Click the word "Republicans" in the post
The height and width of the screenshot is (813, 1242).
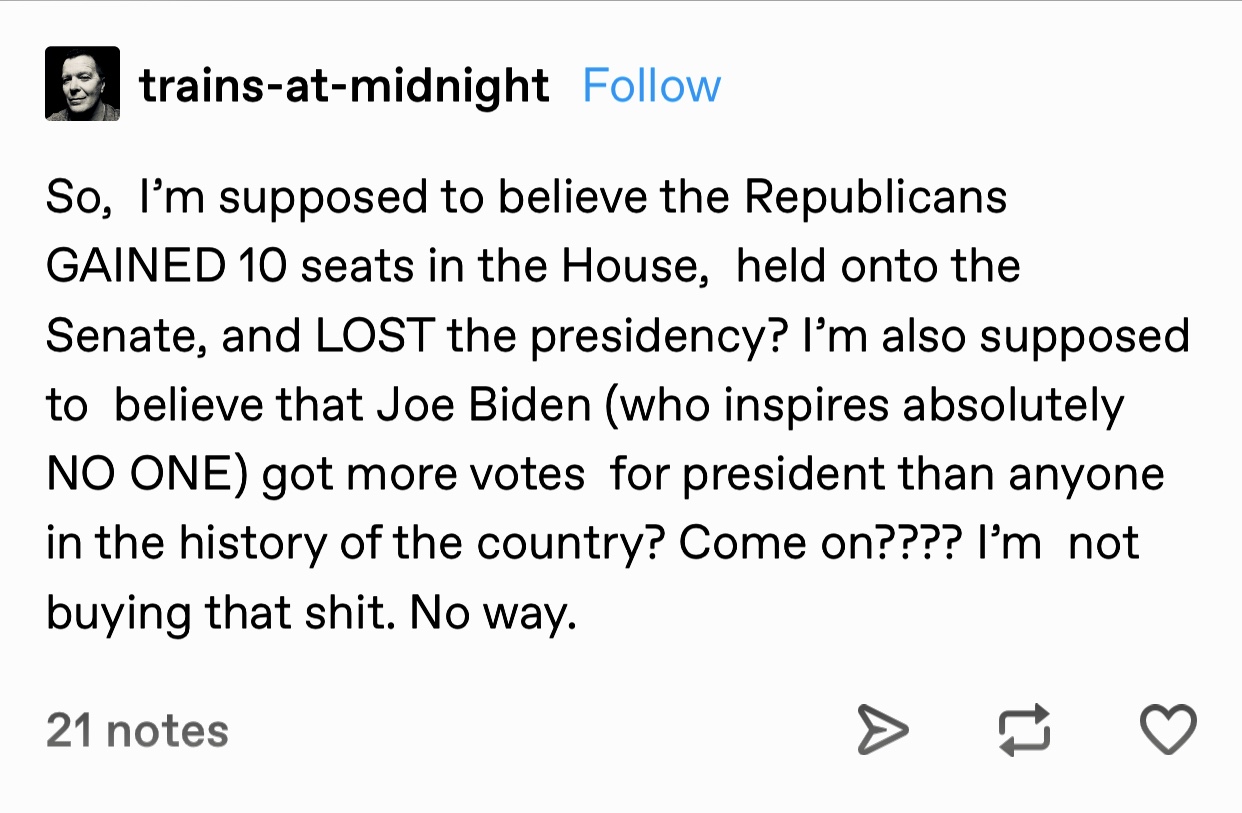coord(875,197)
